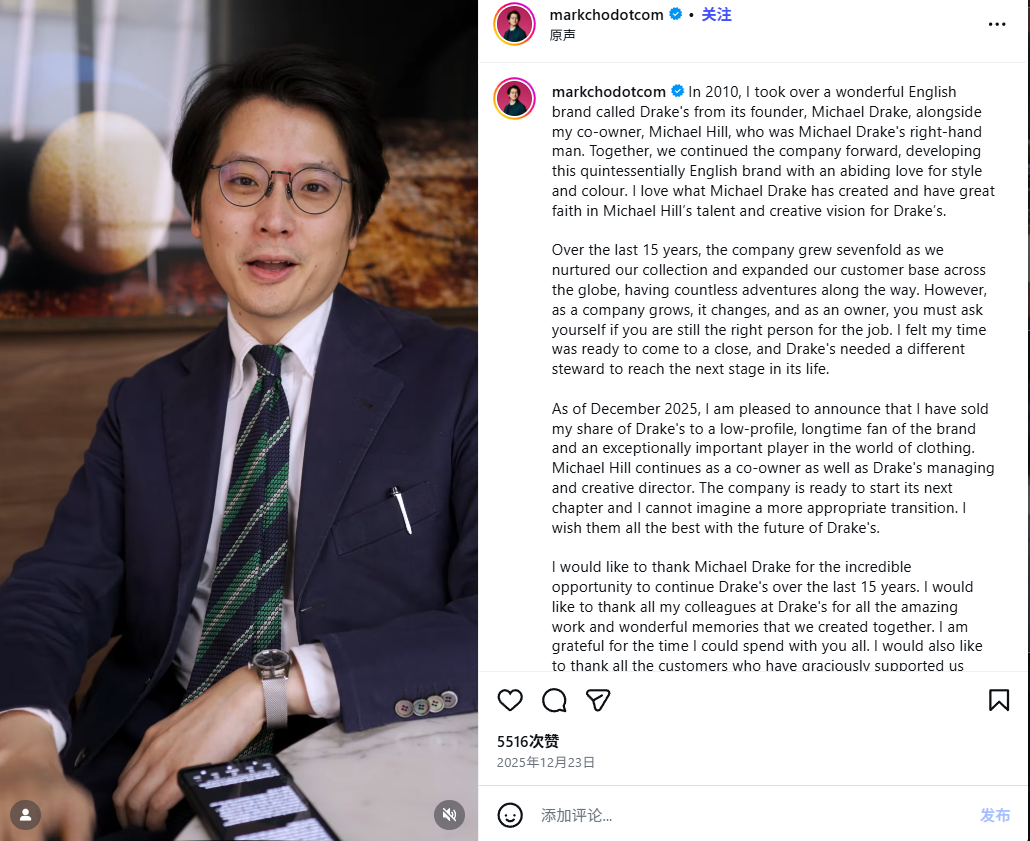
Task: View tagged people icon on video
Action: 26,815
